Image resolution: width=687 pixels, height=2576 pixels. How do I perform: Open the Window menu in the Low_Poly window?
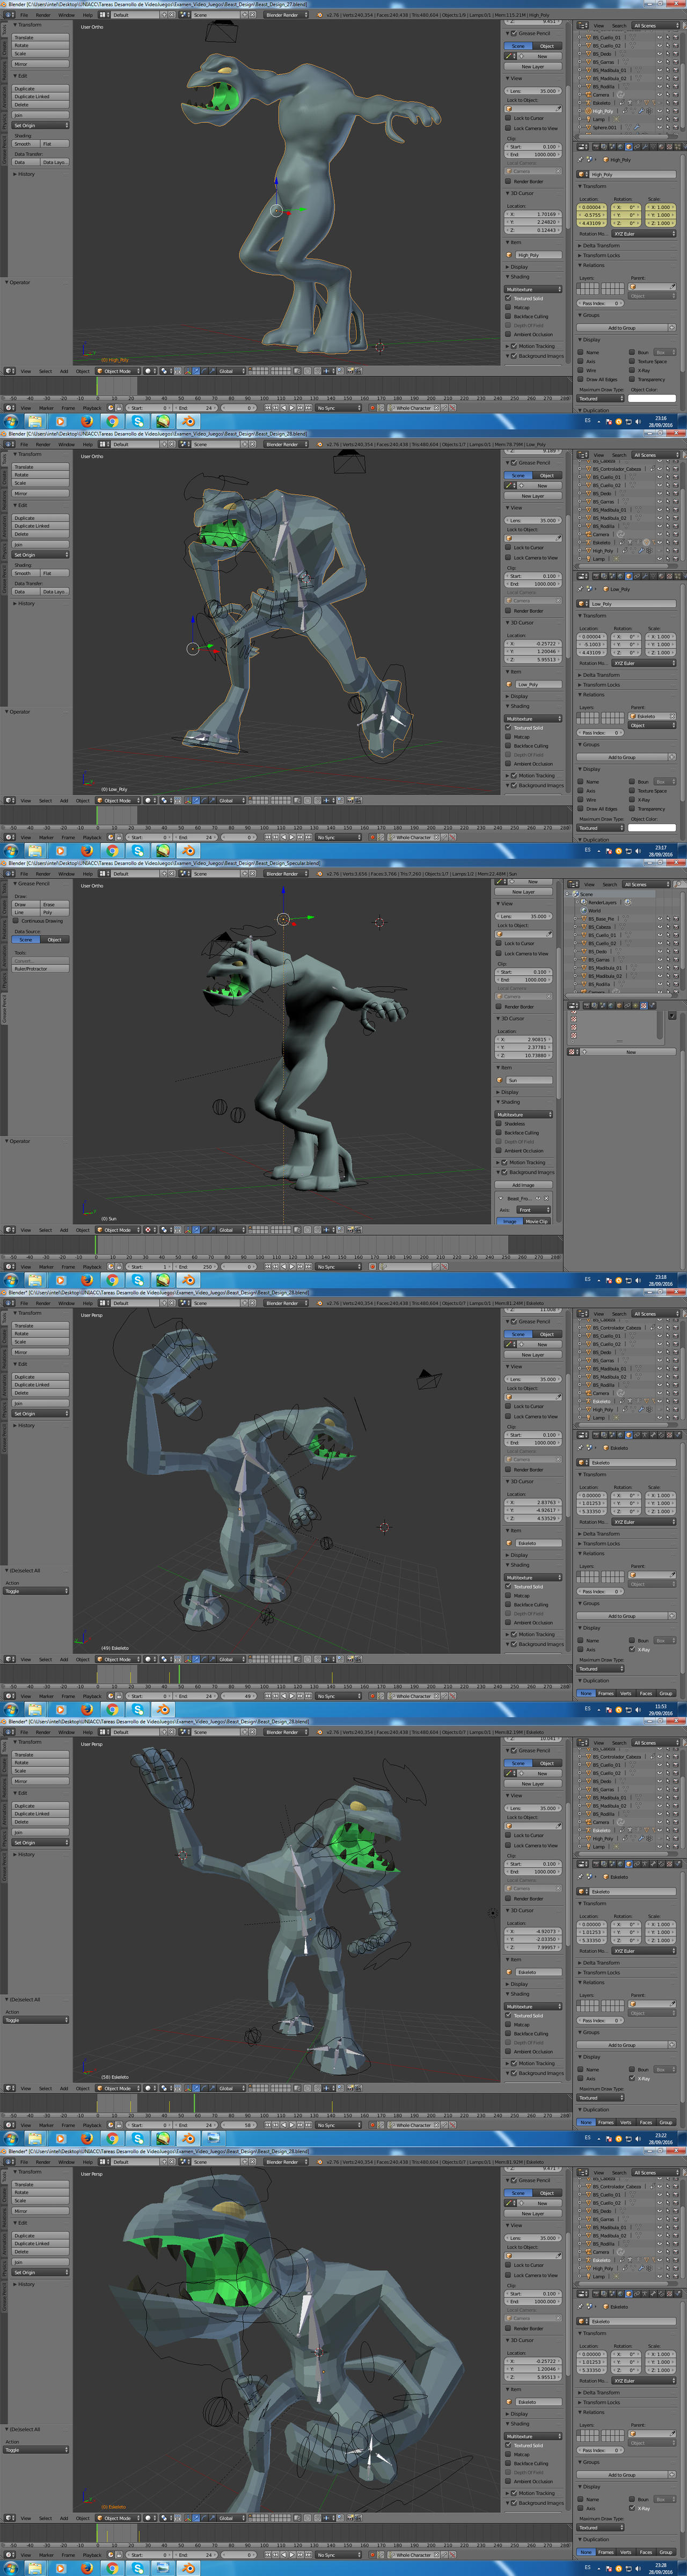[66, 445]
